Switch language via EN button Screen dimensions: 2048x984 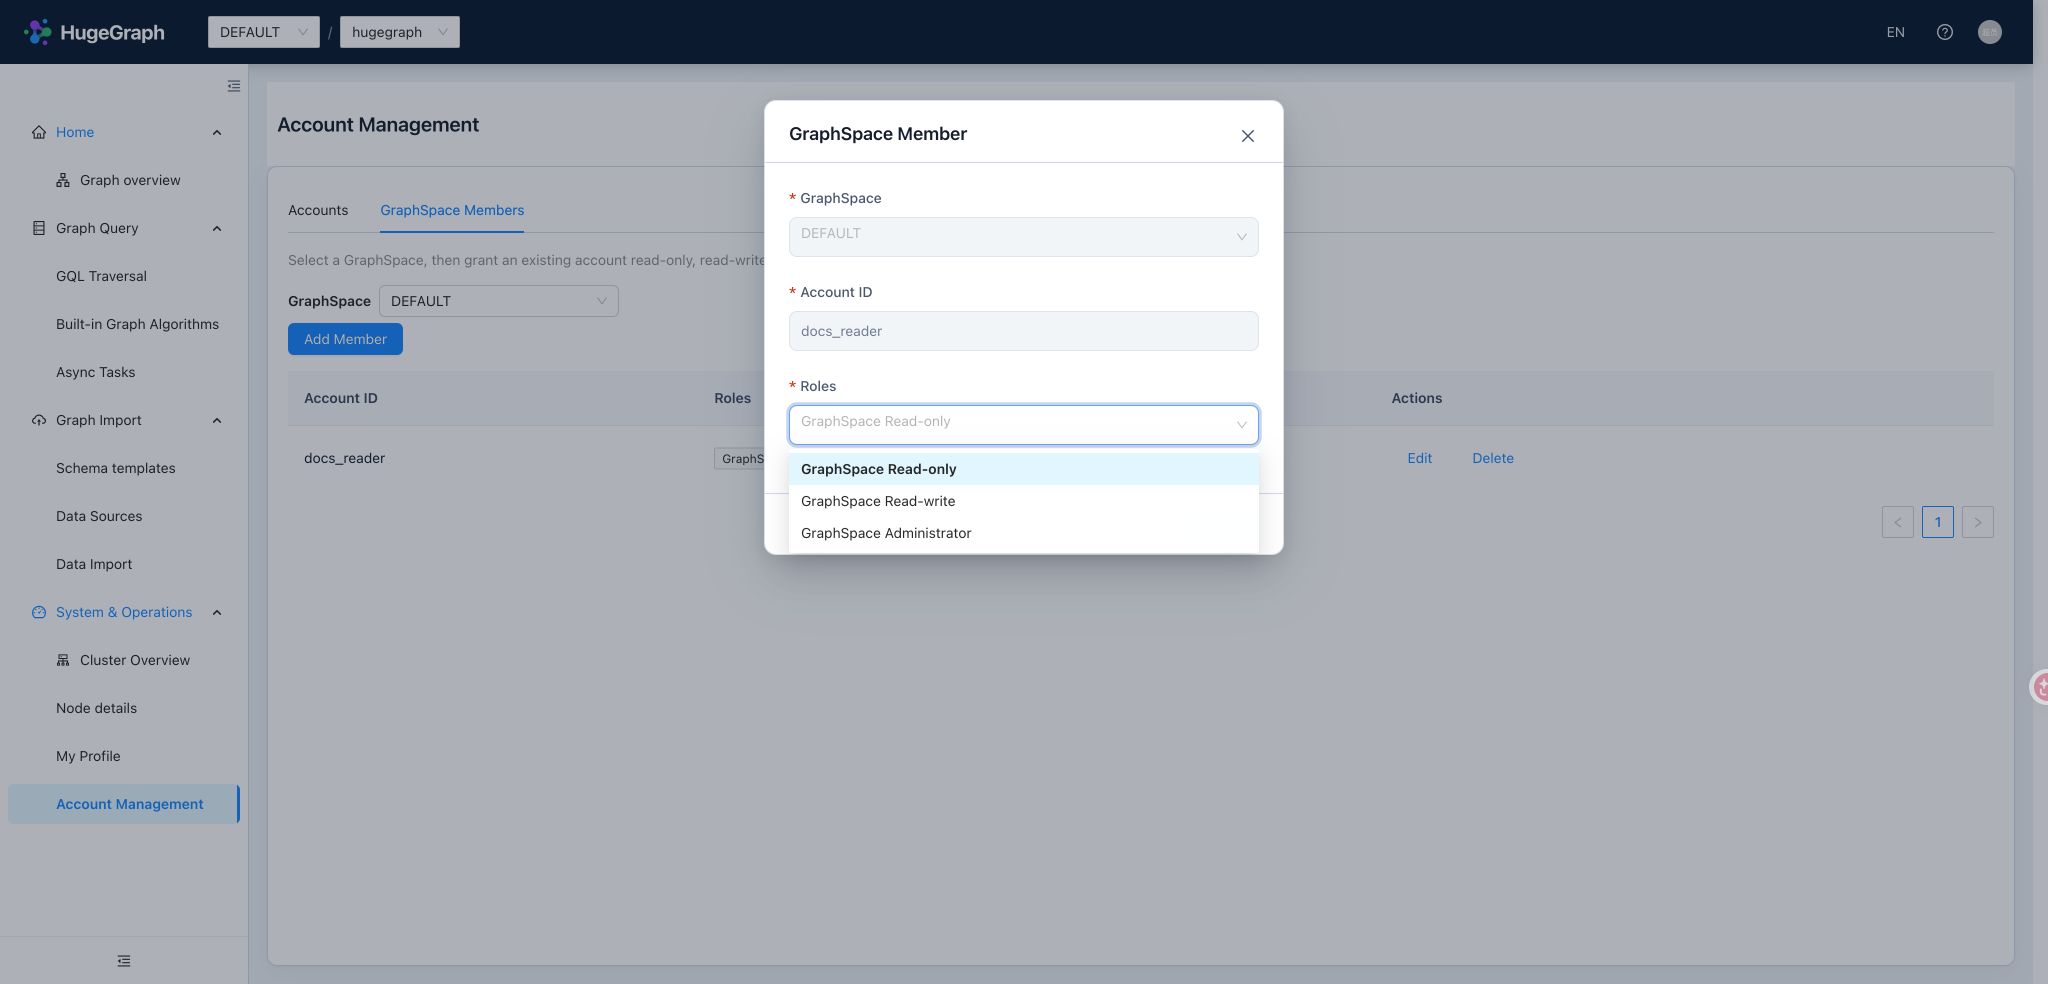pyautogui.click(x=1895, y=32)
